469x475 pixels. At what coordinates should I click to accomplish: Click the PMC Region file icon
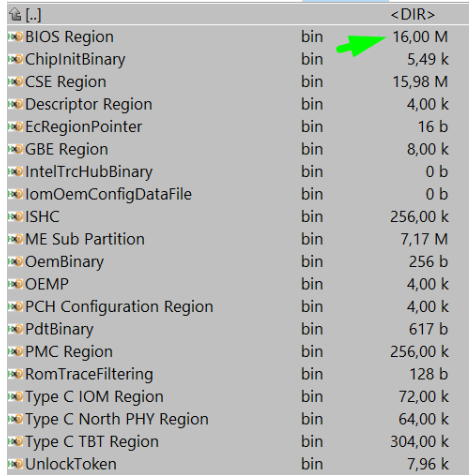click(x=15, y=352)
